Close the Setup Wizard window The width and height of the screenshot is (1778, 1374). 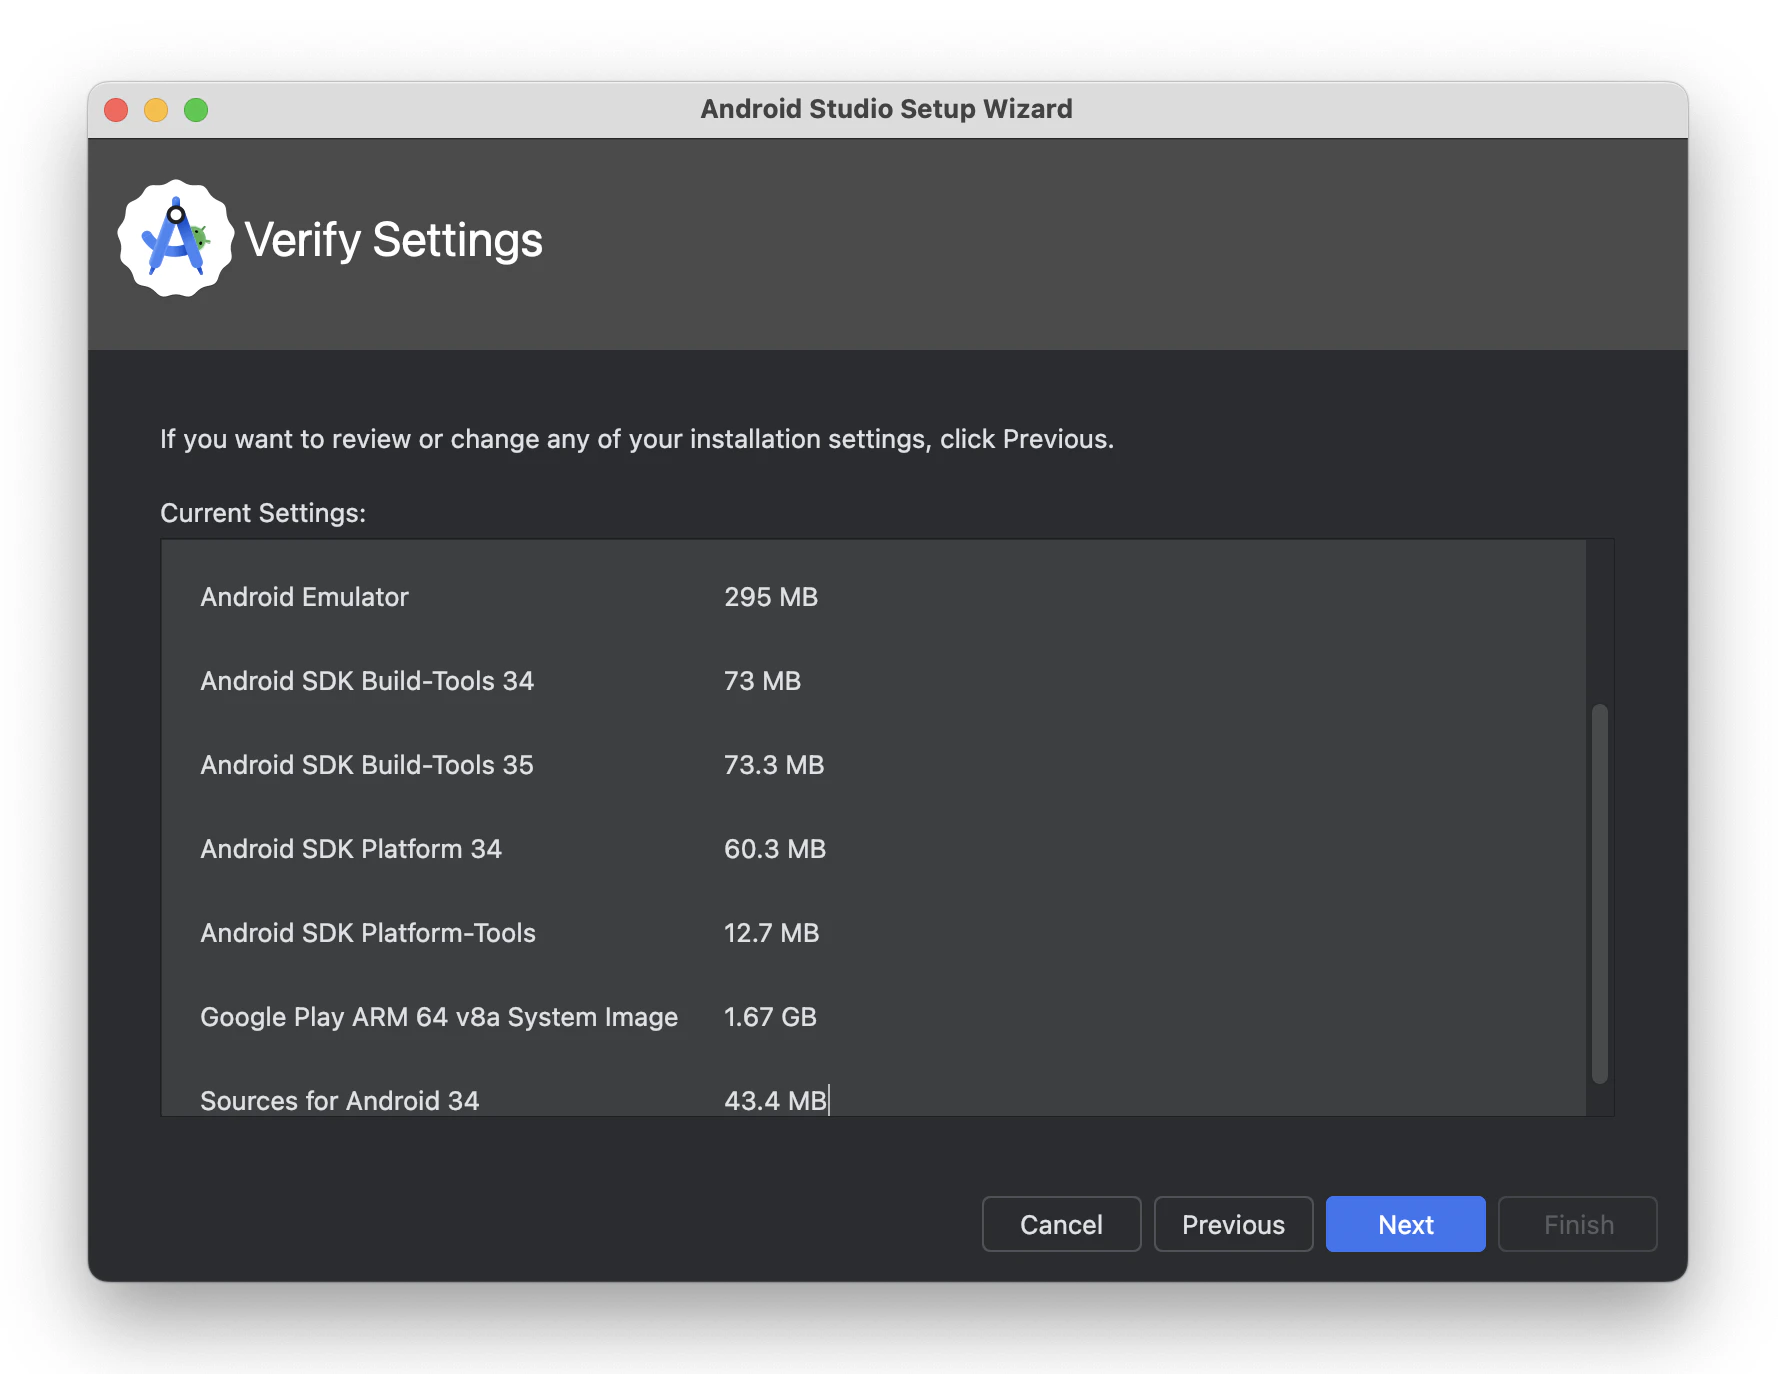click(x=116, y=109)
